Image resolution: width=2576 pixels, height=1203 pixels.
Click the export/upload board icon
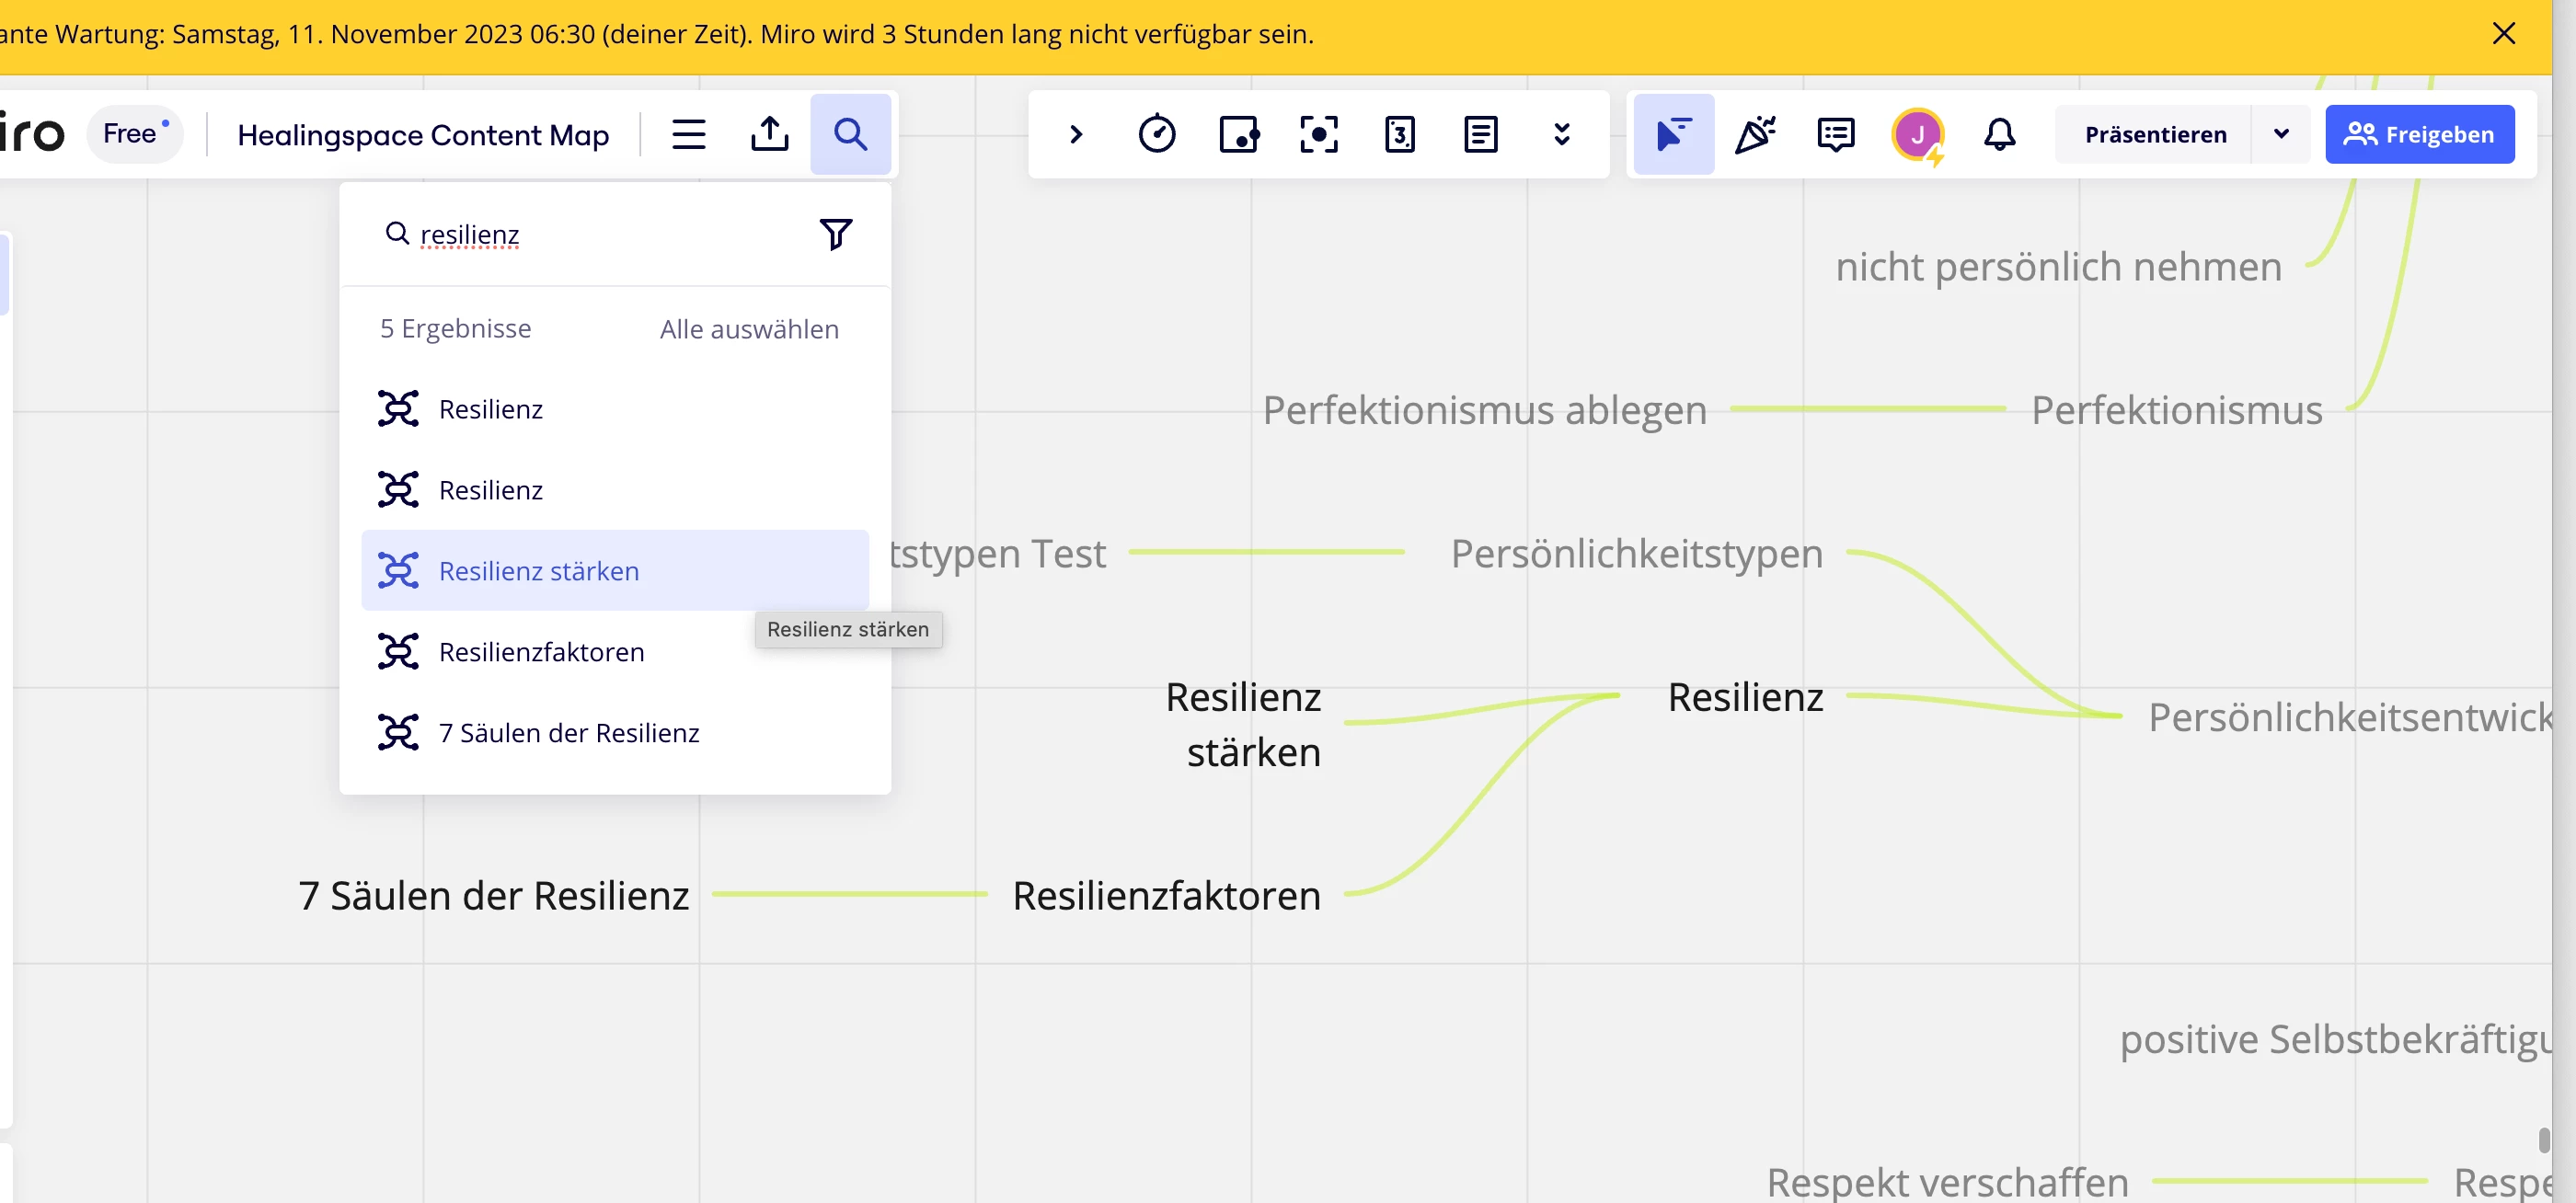click(x=769, y=134)
